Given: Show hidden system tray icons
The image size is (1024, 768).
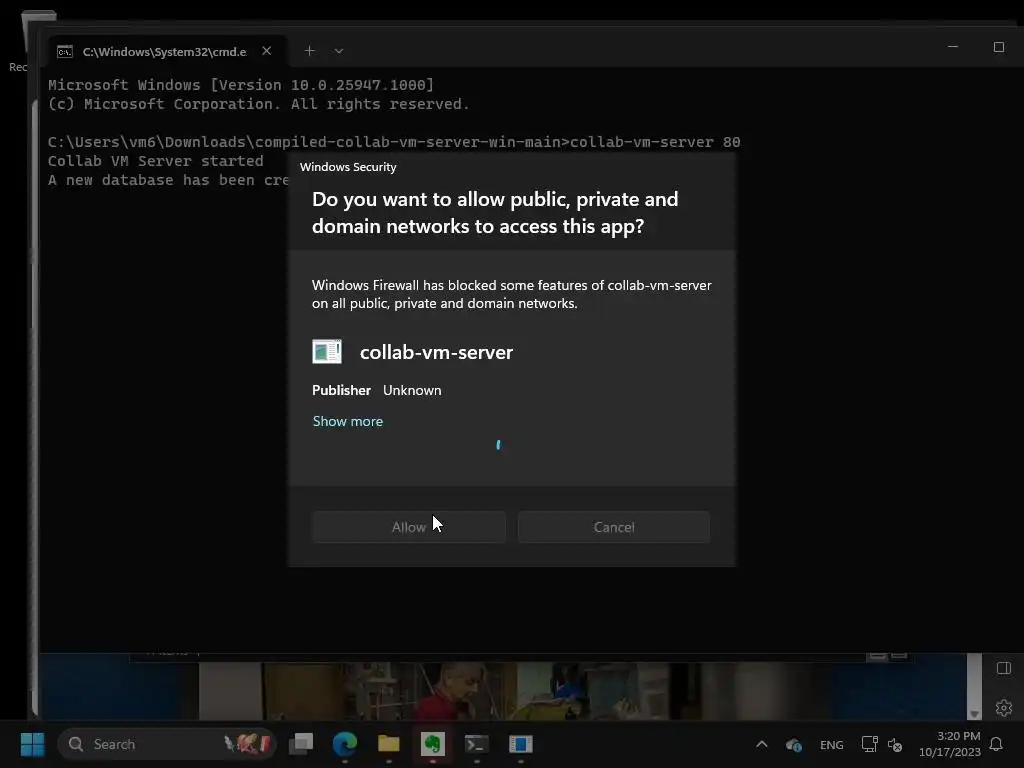Looking at the screenshot, I should [761, 744].
